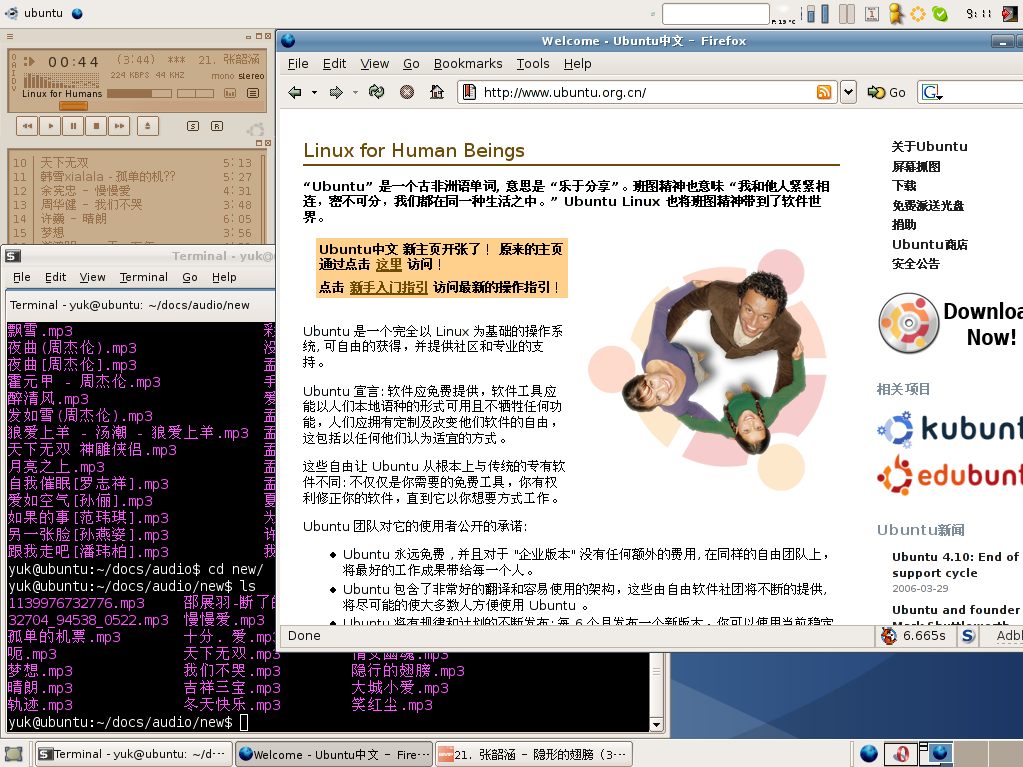Screen dimensions: 1023x767
Task: Toggle repeat (R) in audio player
Action: coord(217,126)
